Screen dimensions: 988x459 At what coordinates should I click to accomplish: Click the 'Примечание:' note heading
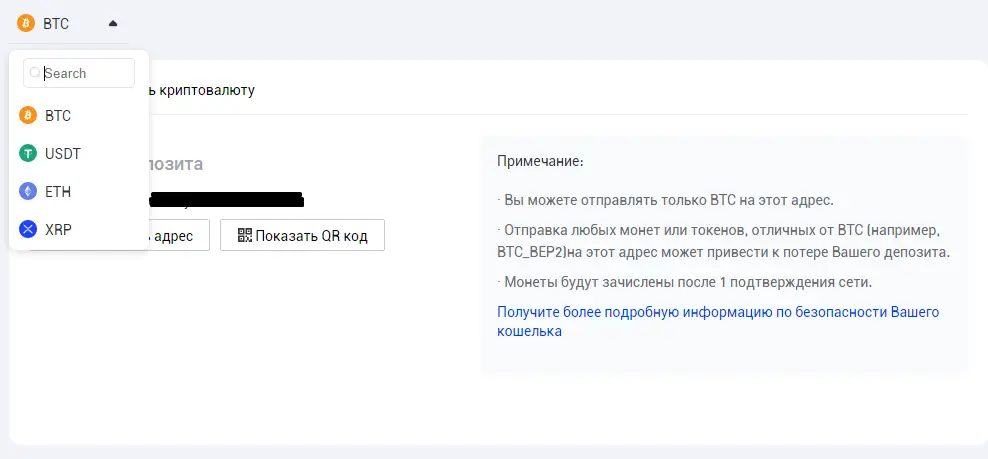tap(541, 161)
